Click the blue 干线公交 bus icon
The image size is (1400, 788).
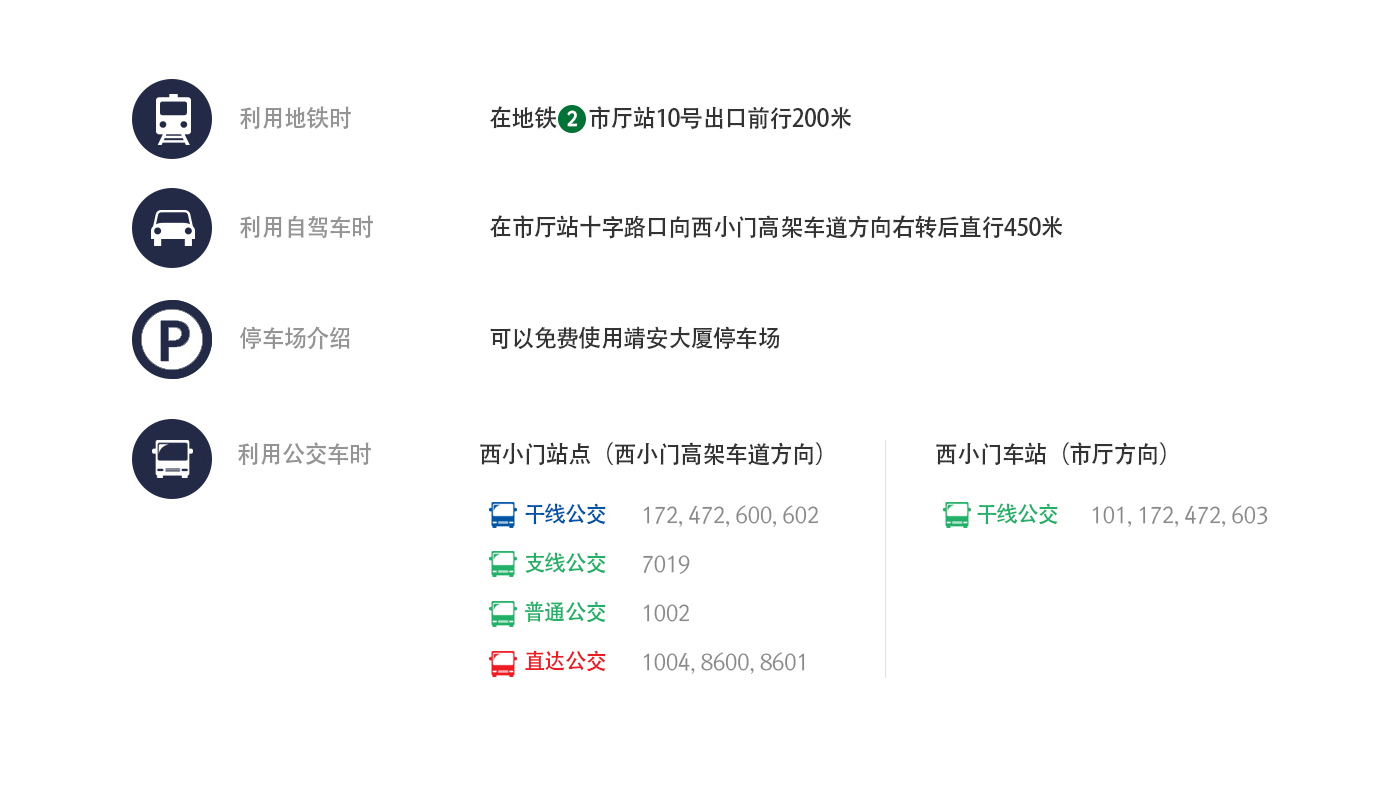(503, 515)
